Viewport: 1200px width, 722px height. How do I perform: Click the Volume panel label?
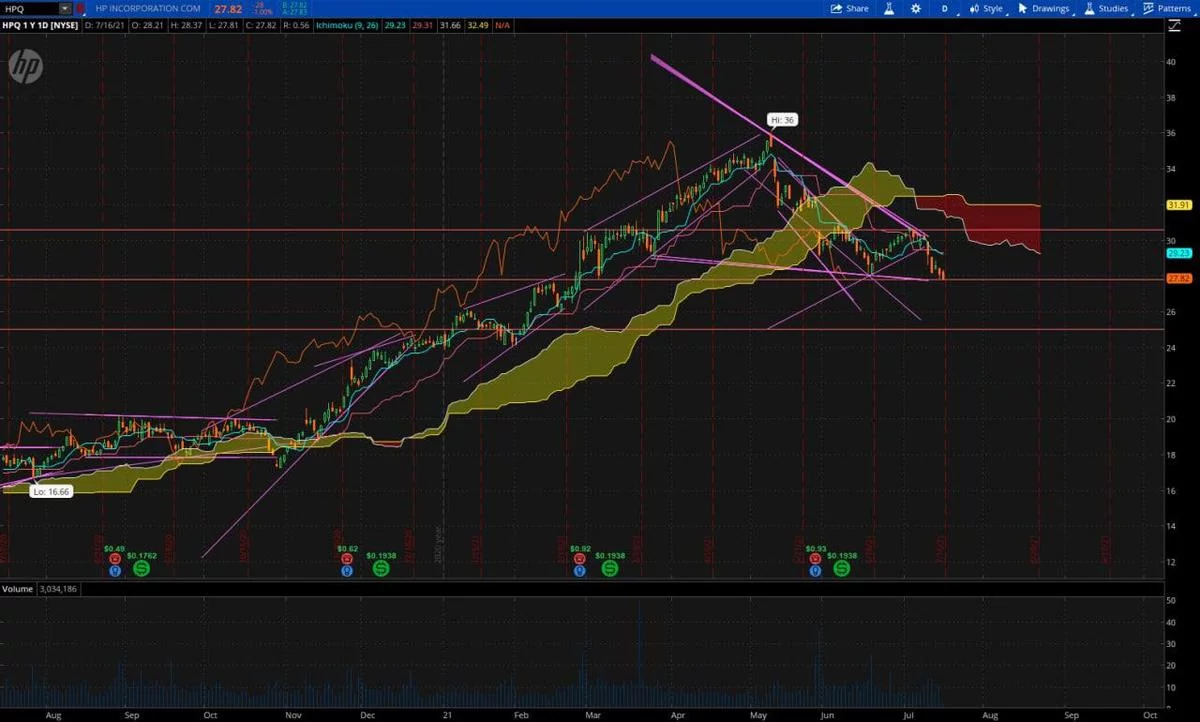pos(17,589)
